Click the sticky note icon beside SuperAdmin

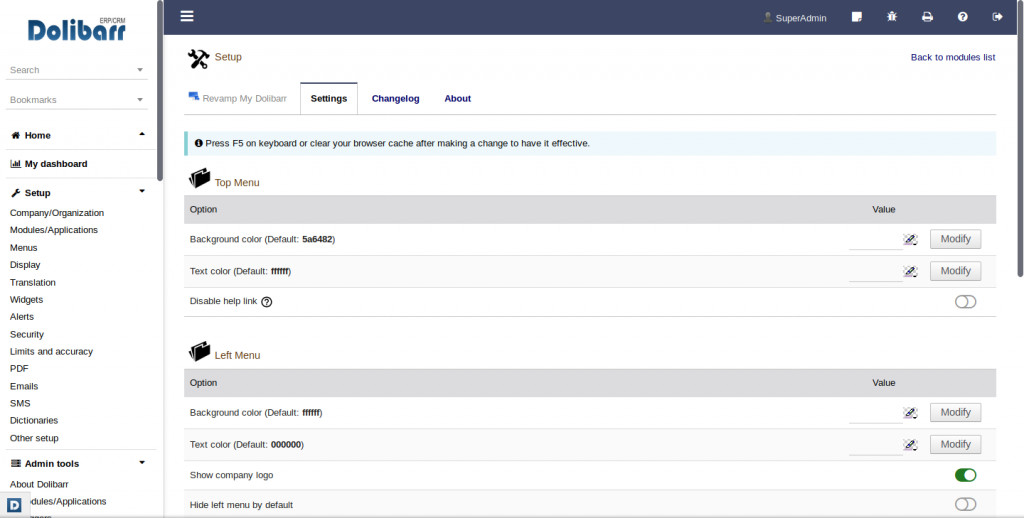point(857,17)
